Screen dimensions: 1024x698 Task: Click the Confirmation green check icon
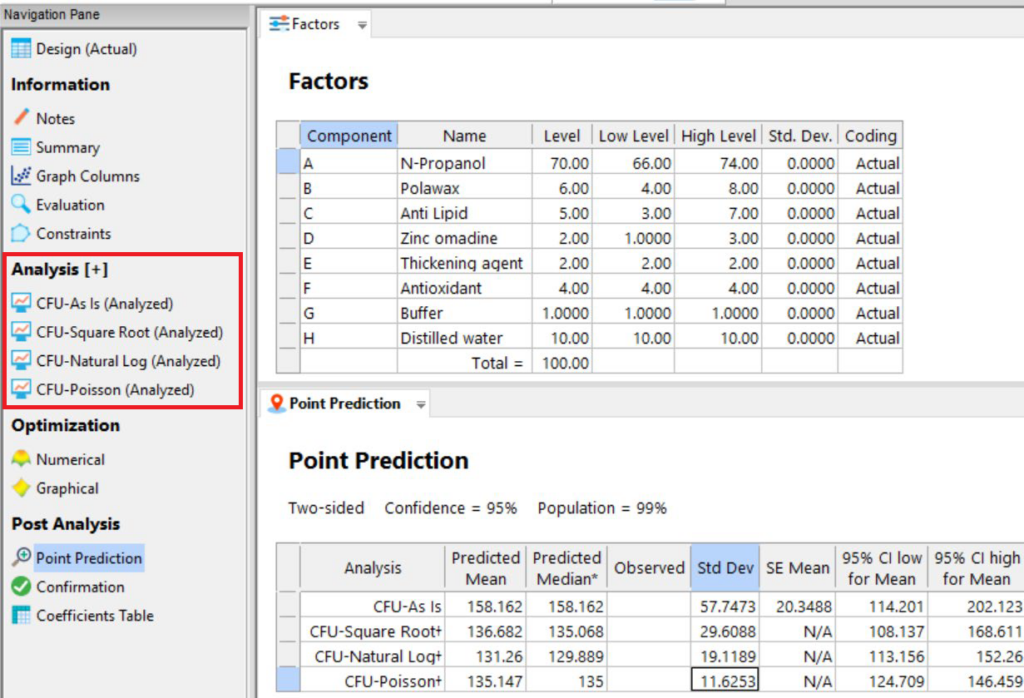click(21, 587)
